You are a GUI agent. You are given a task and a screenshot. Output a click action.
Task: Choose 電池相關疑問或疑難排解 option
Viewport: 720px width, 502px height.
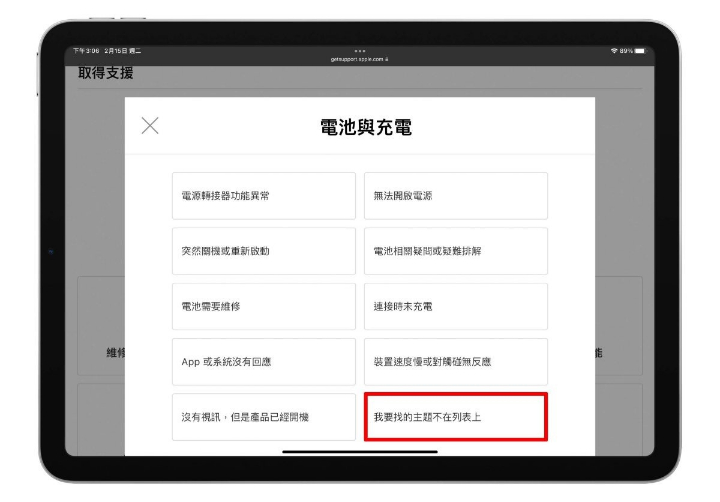point(455,251)
